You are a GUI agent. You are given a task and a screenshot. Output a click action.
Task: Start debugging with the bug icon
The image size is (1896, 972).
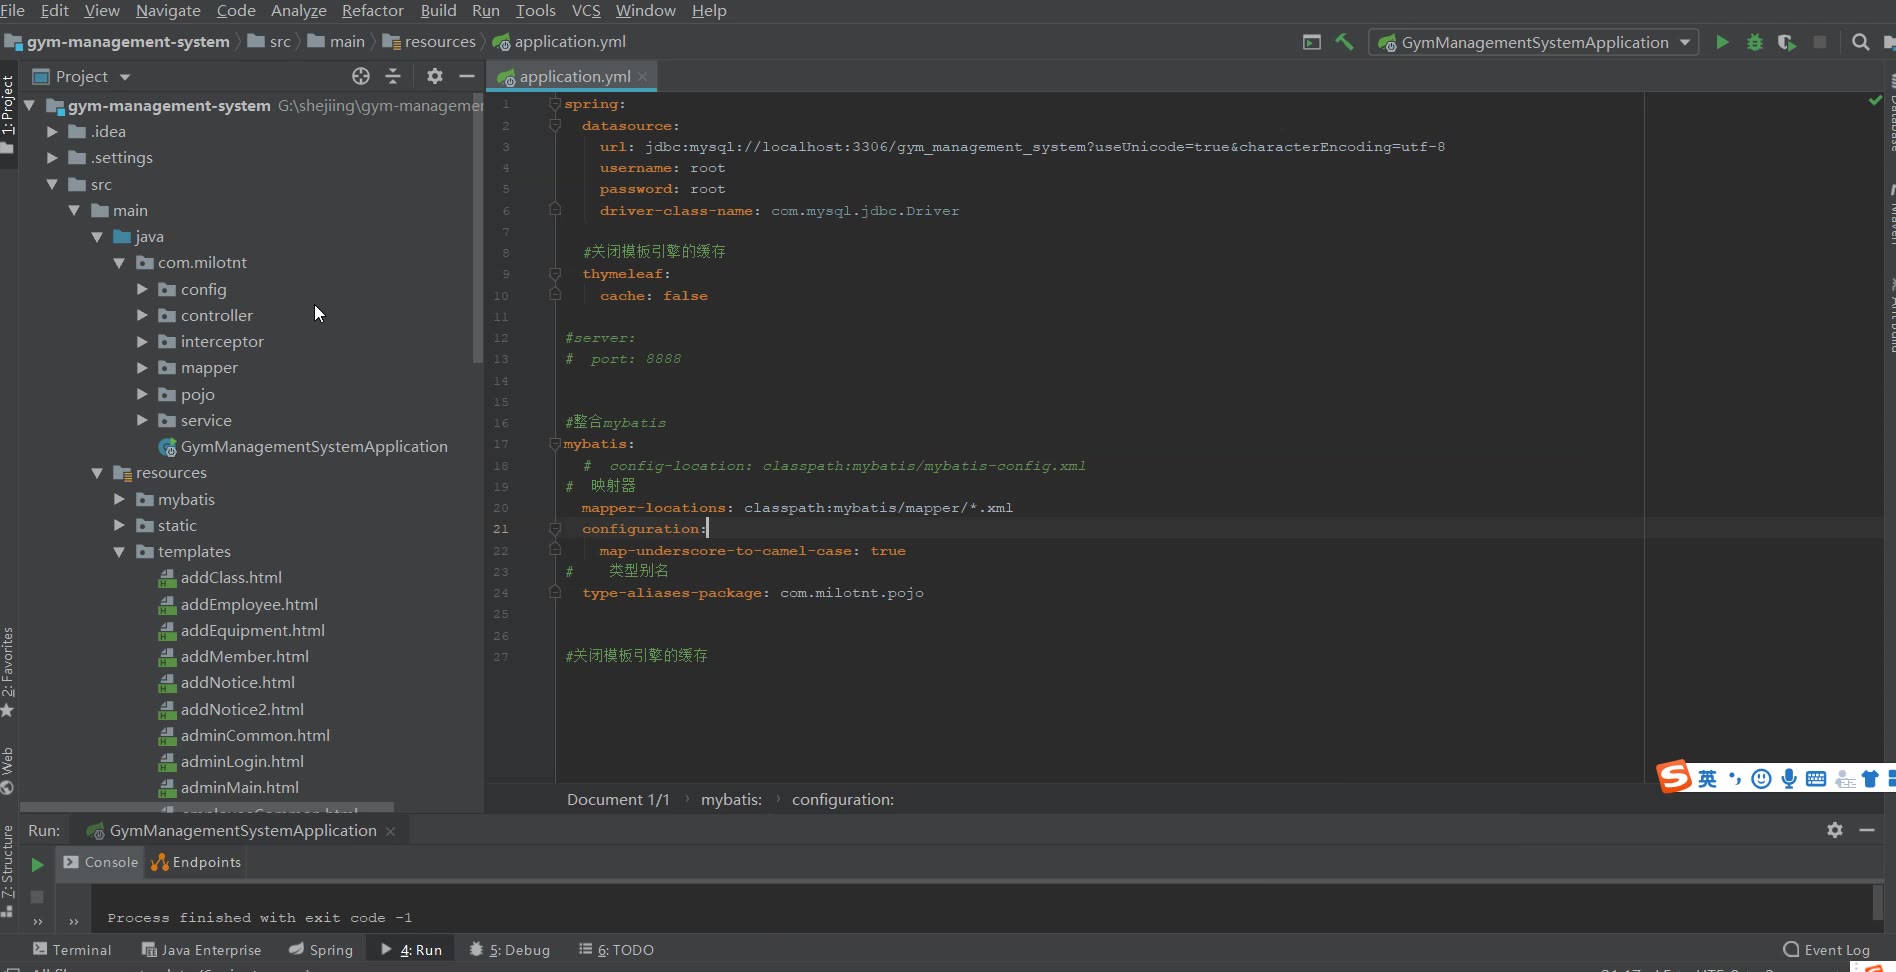[1754, 42]
